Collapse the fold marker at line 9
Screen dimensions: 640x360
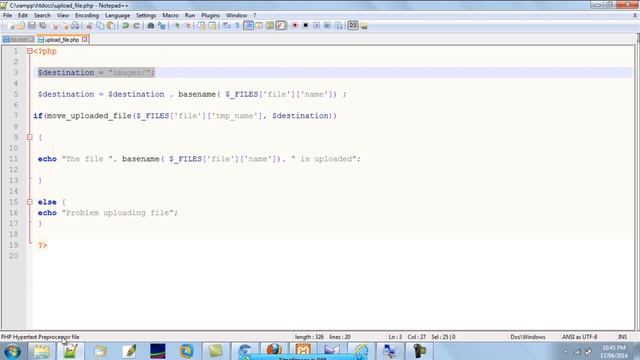click(29, 137)
